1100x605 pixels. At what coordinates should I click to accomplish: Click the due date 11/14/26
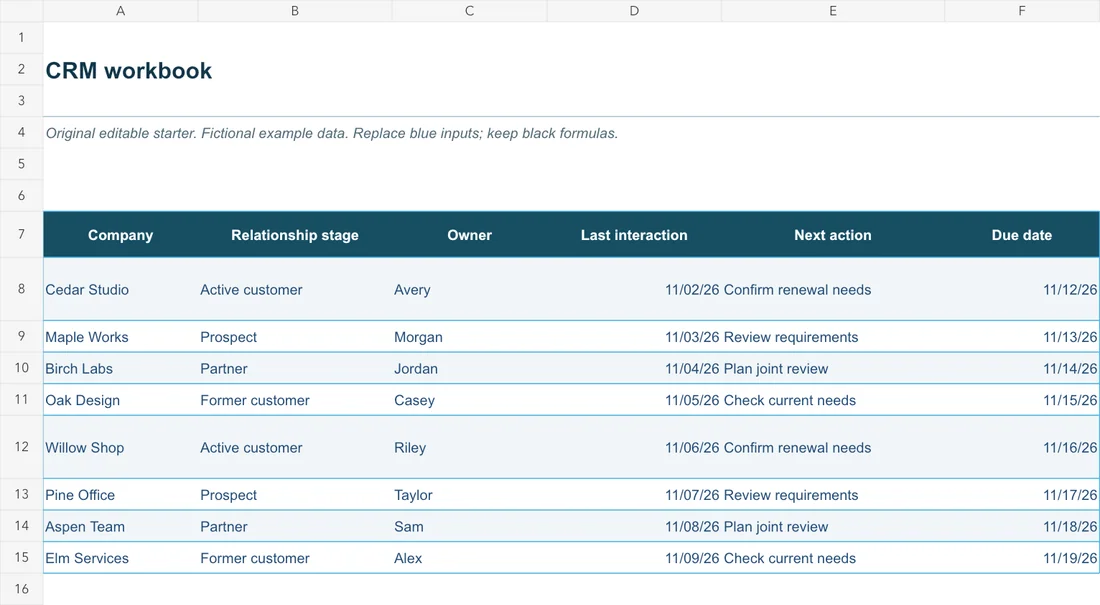click(x=1021, y=368)
